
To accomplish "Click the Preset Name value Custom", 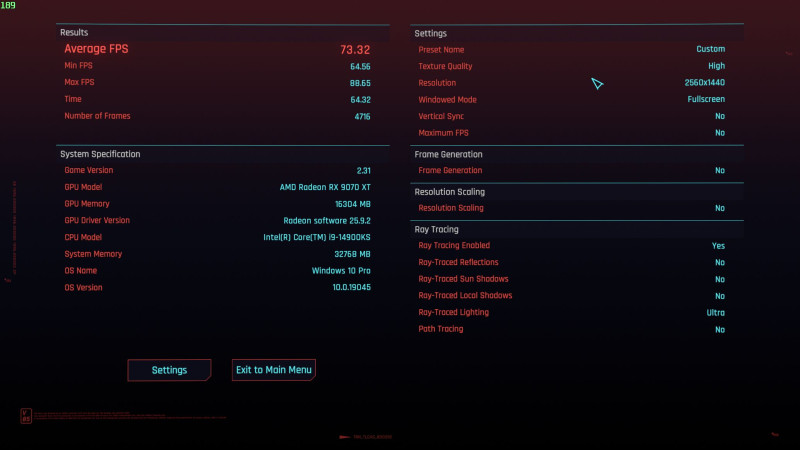I will coord(711,49).
